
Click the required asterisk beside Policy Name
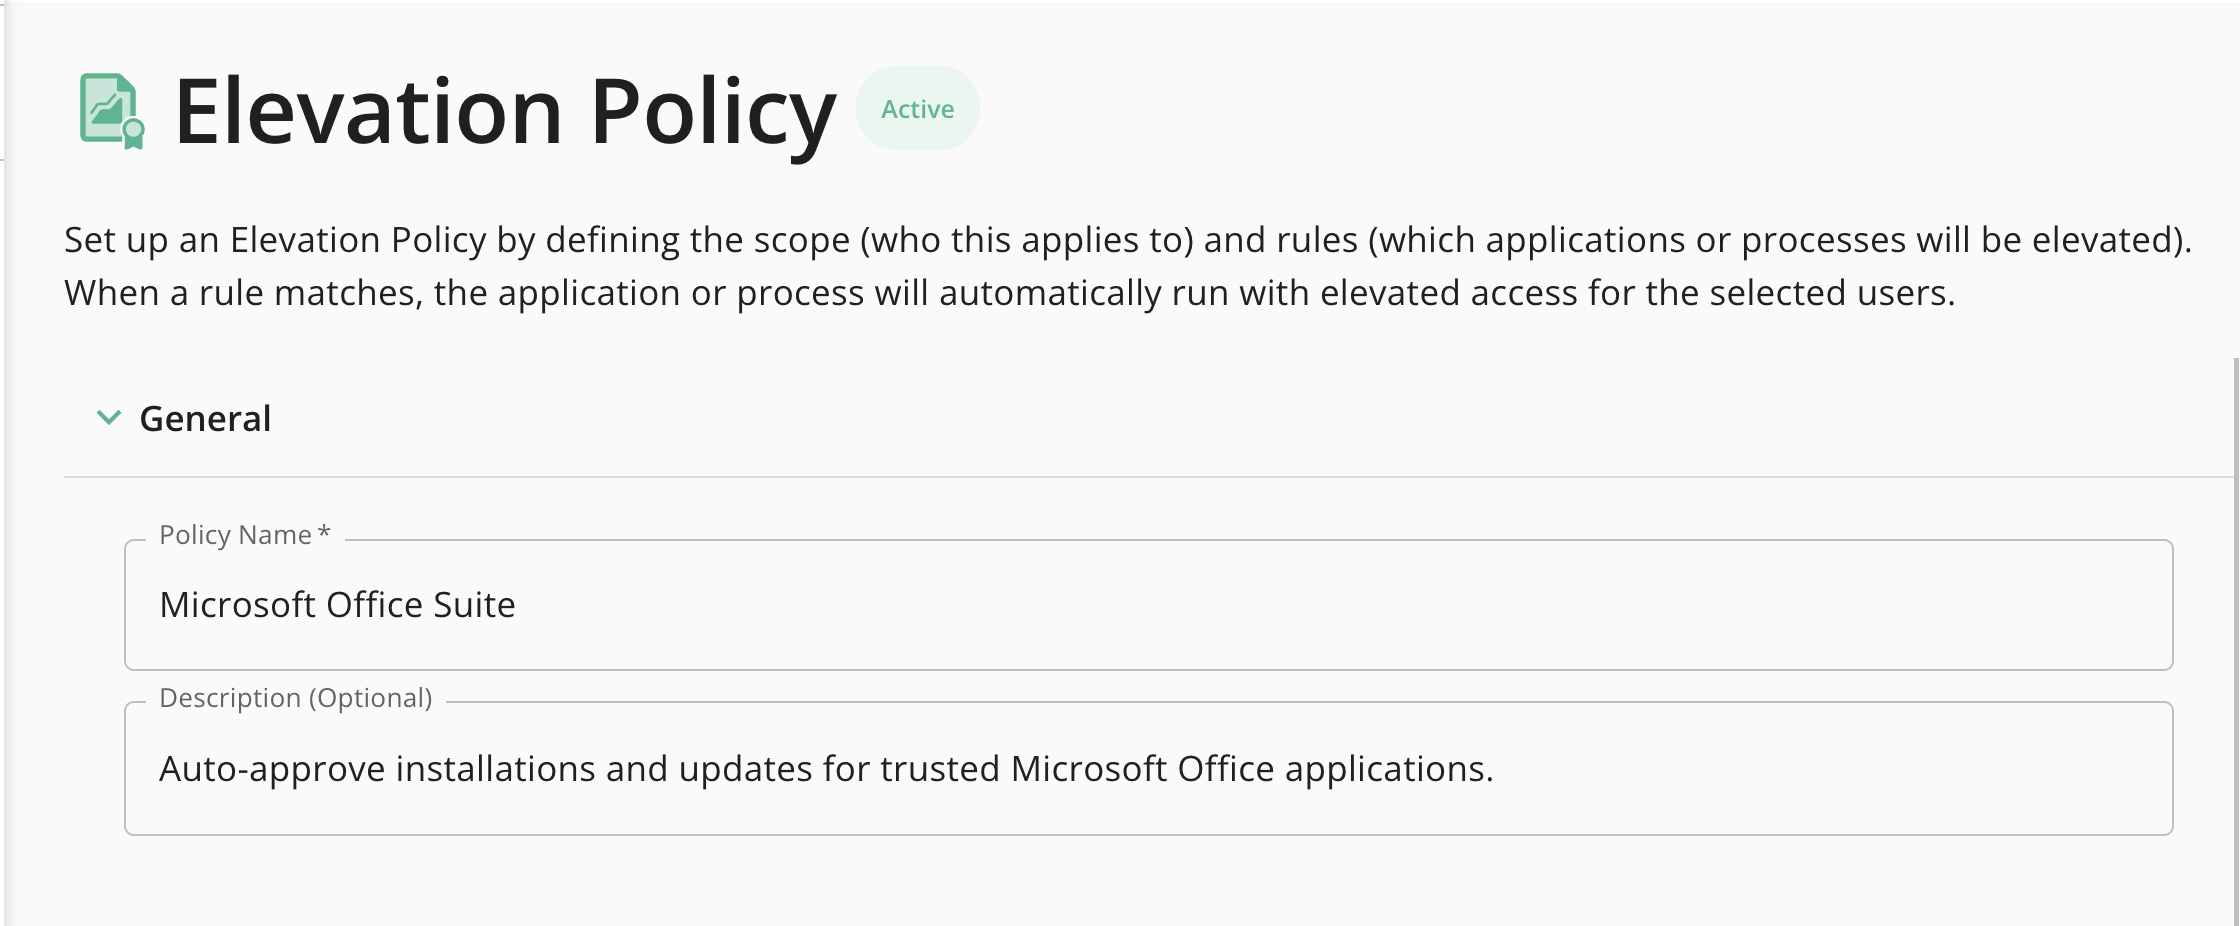pos(324,532)
